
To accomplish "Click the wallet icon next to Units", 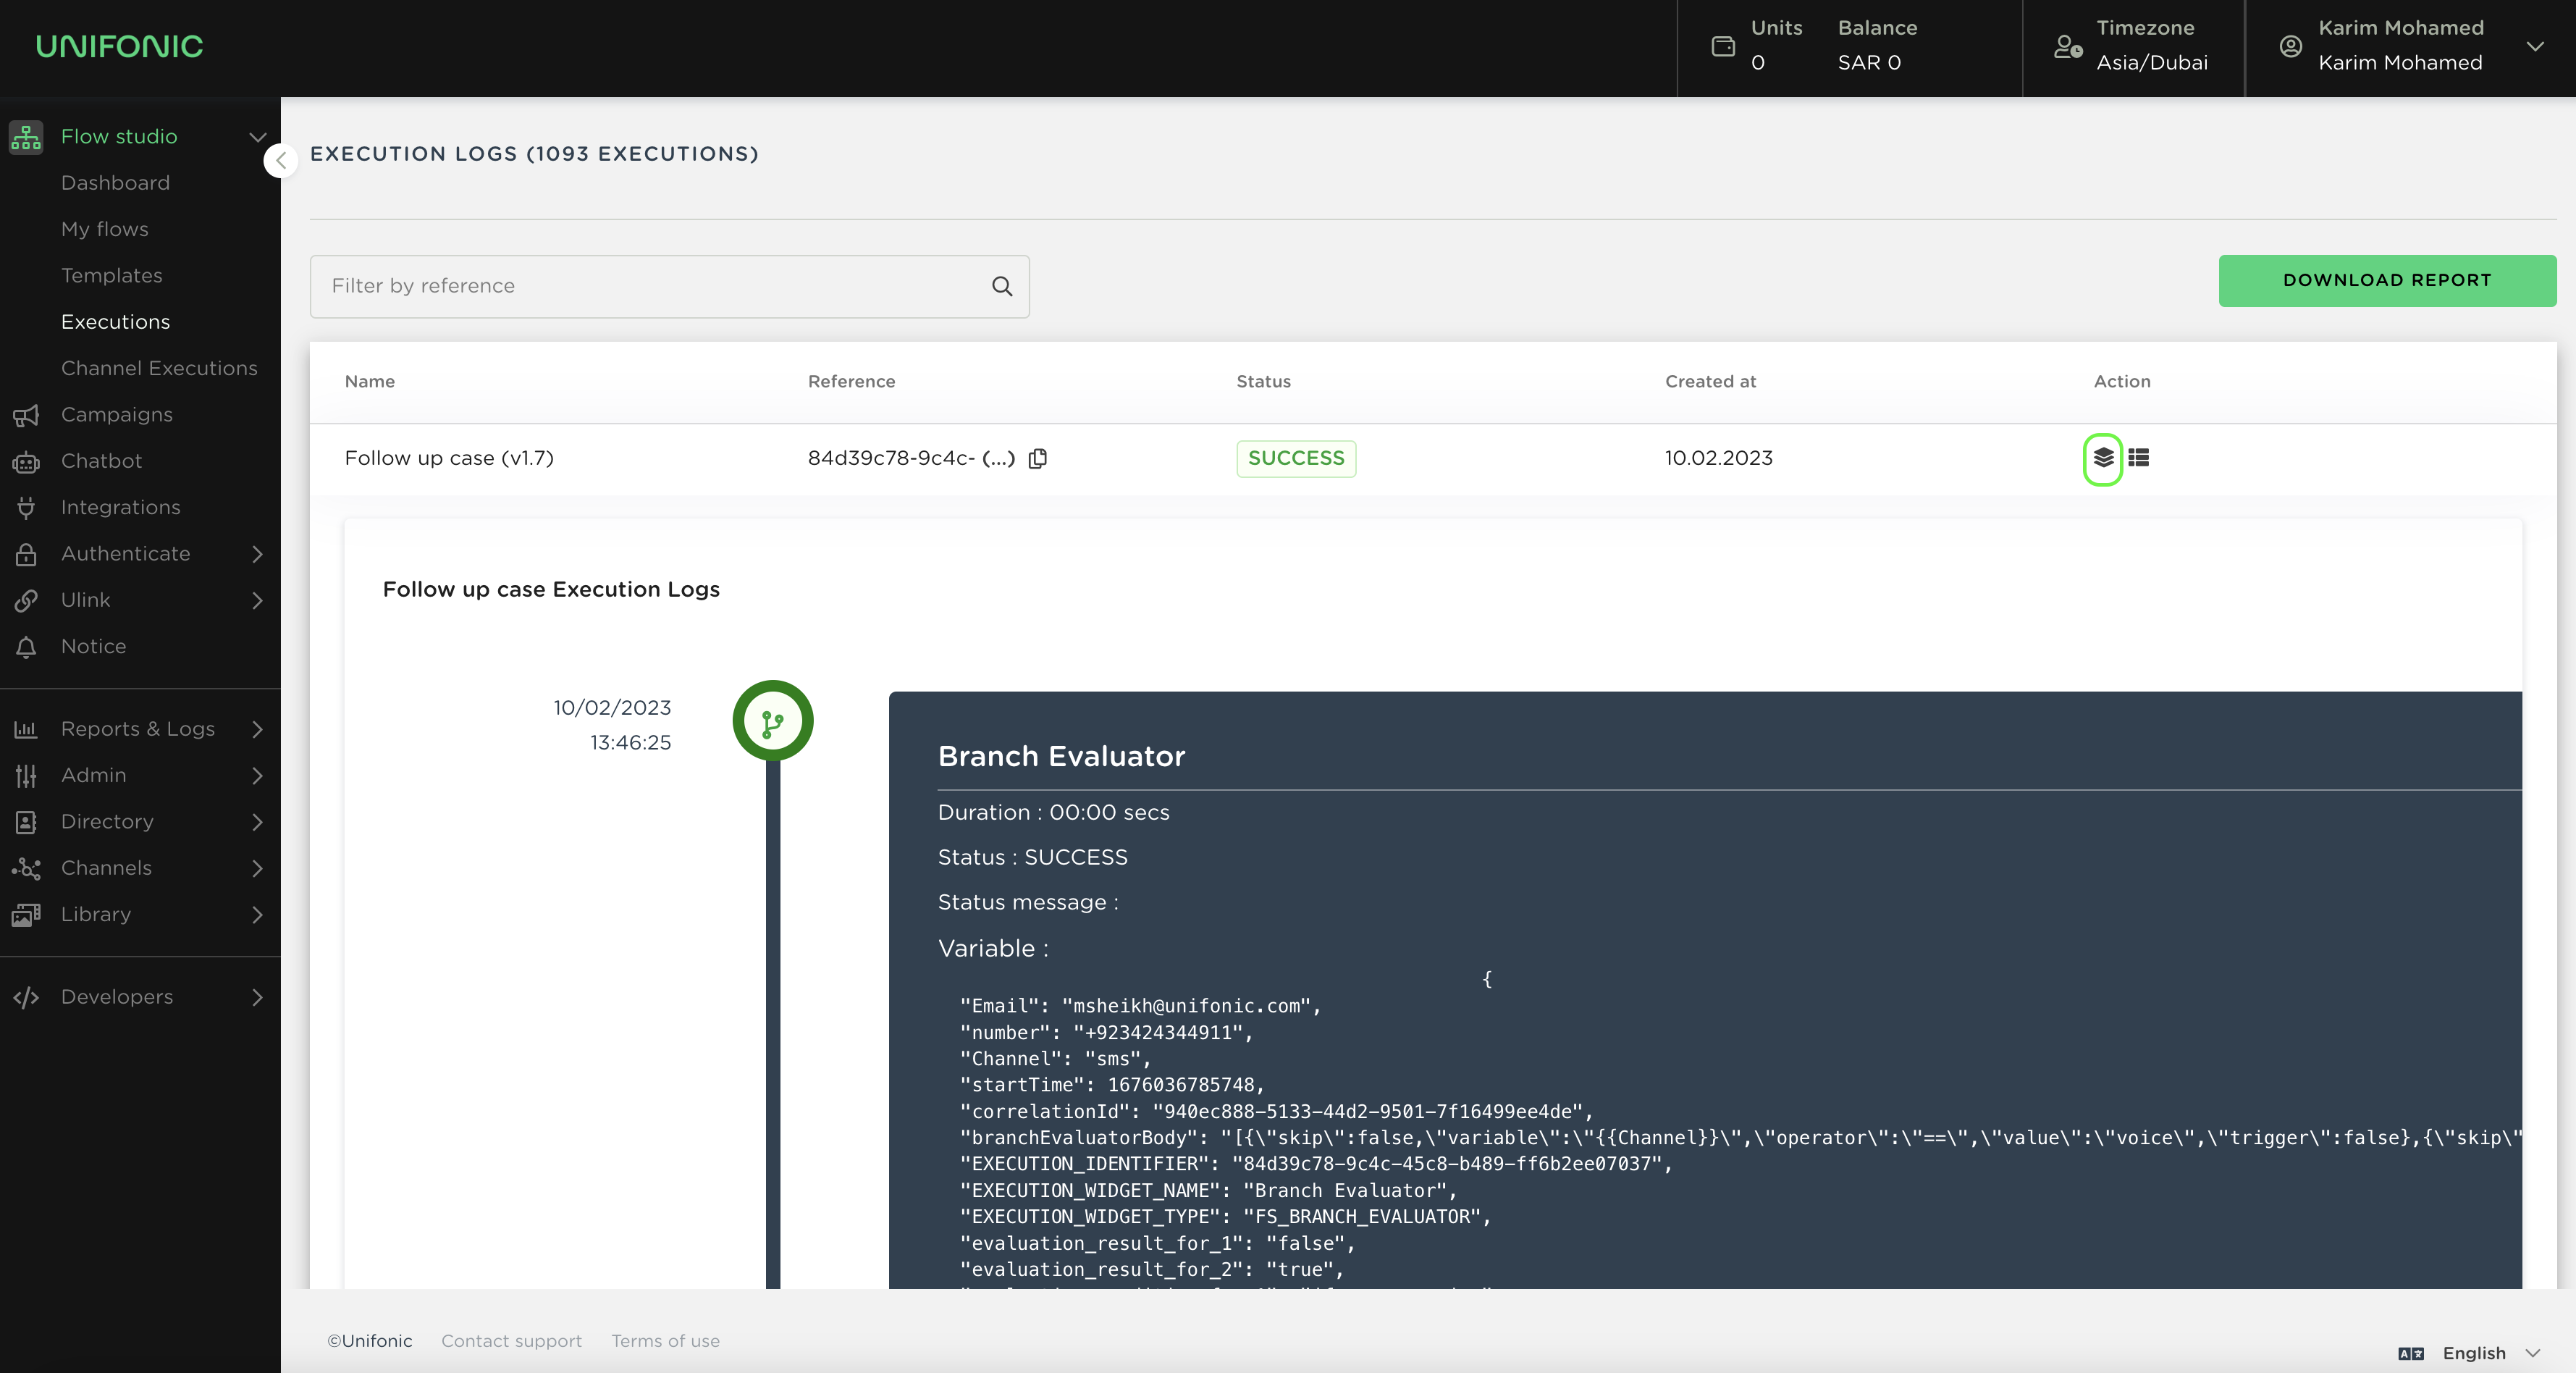I will click(x=1723, y=46).
